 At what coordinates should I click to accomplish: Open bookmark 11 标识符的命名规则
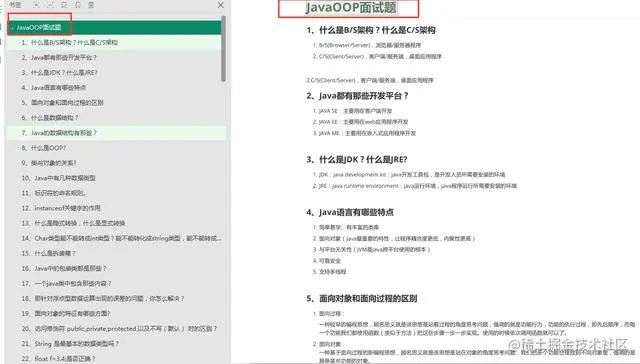click(x=53, y=193)
